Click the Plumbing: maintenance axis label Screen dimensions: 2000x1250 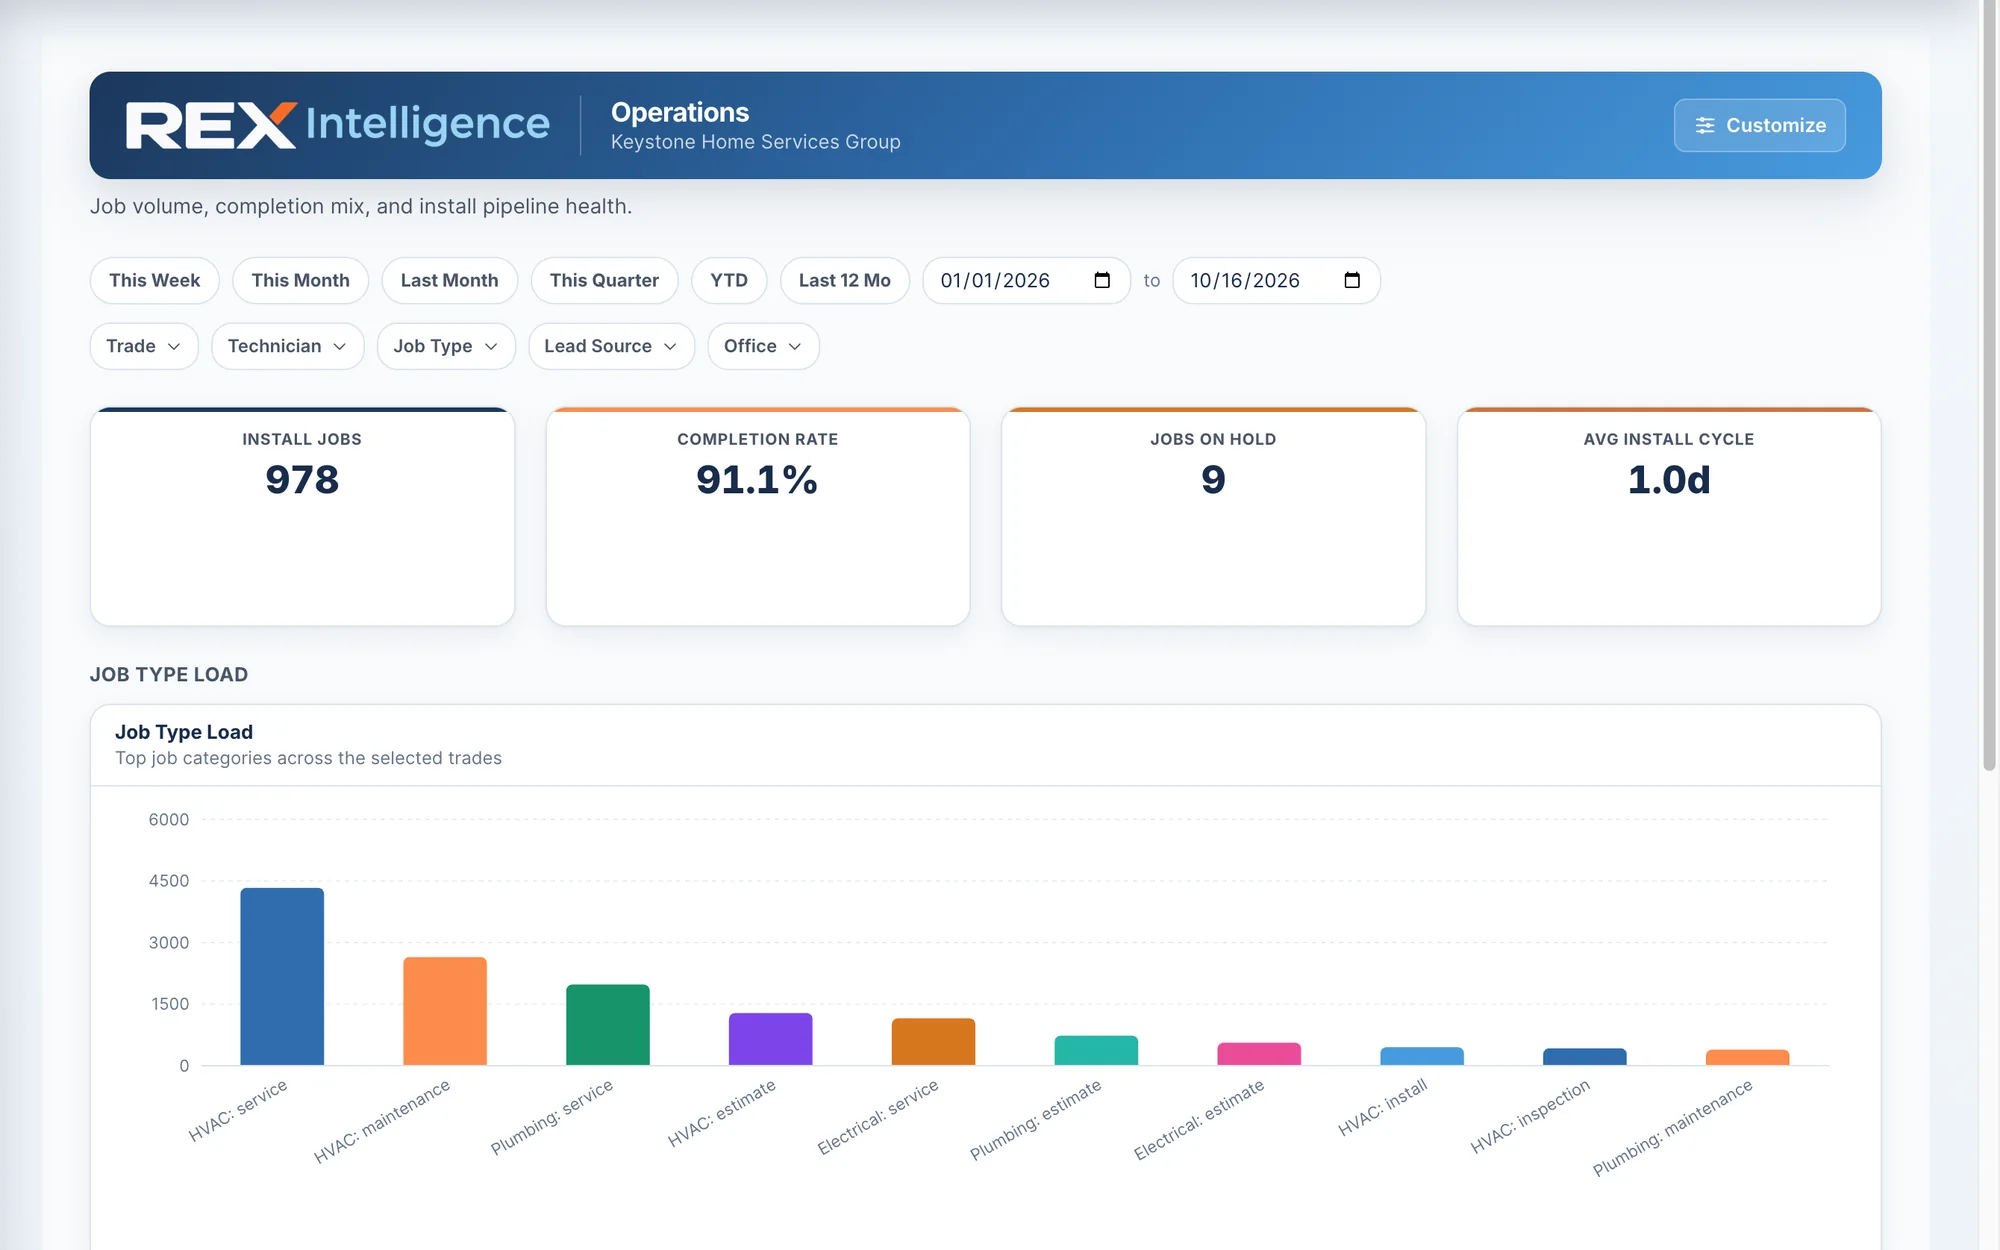pos(1672,1127)
